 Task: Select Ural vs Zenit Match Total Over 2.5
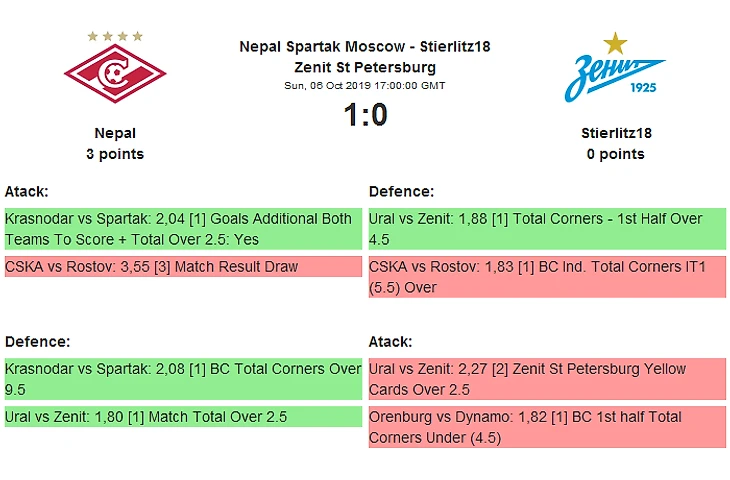click(183, 417)
